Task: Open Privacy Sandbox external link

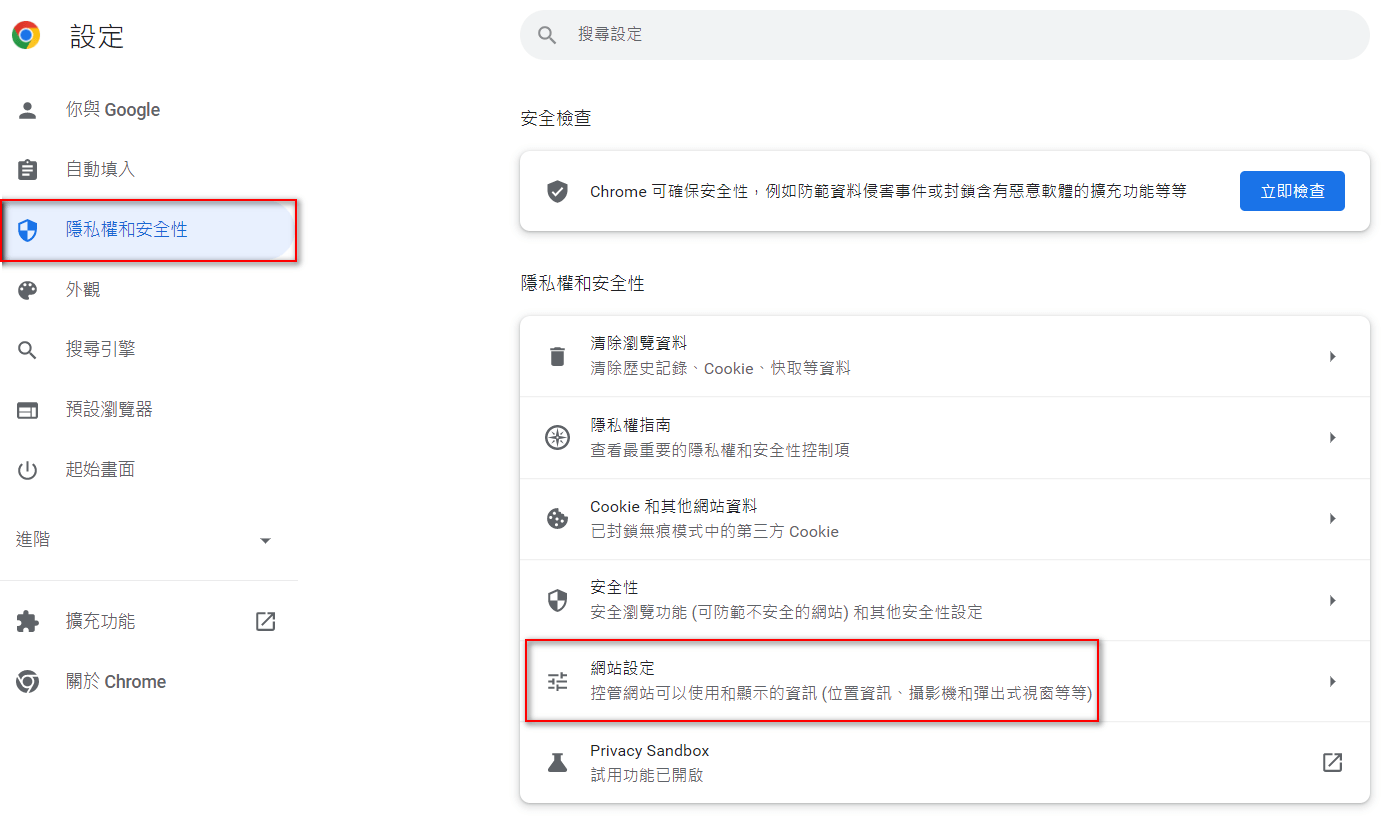Action: pos(1332,762)
